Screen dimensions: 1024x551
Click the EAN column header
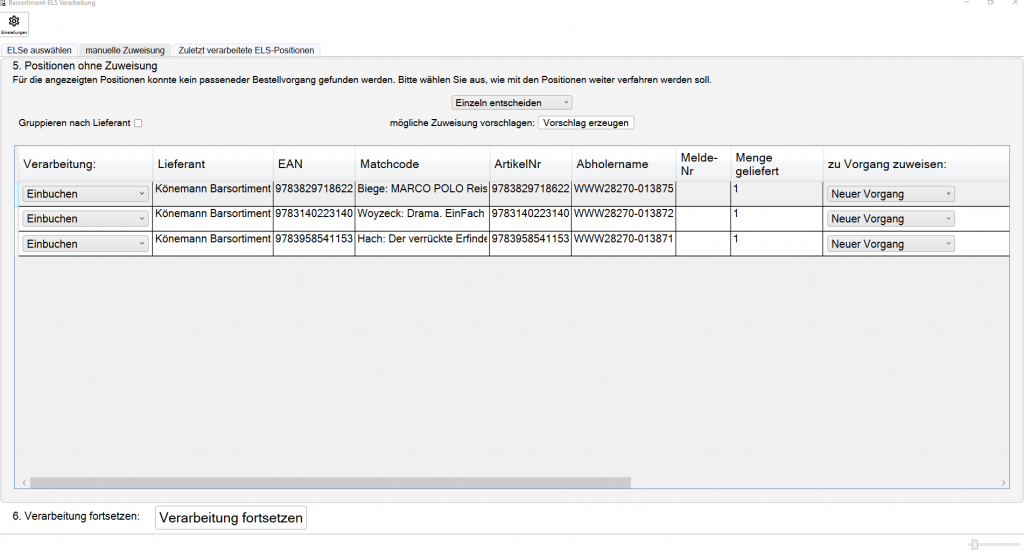pos(290,164)
